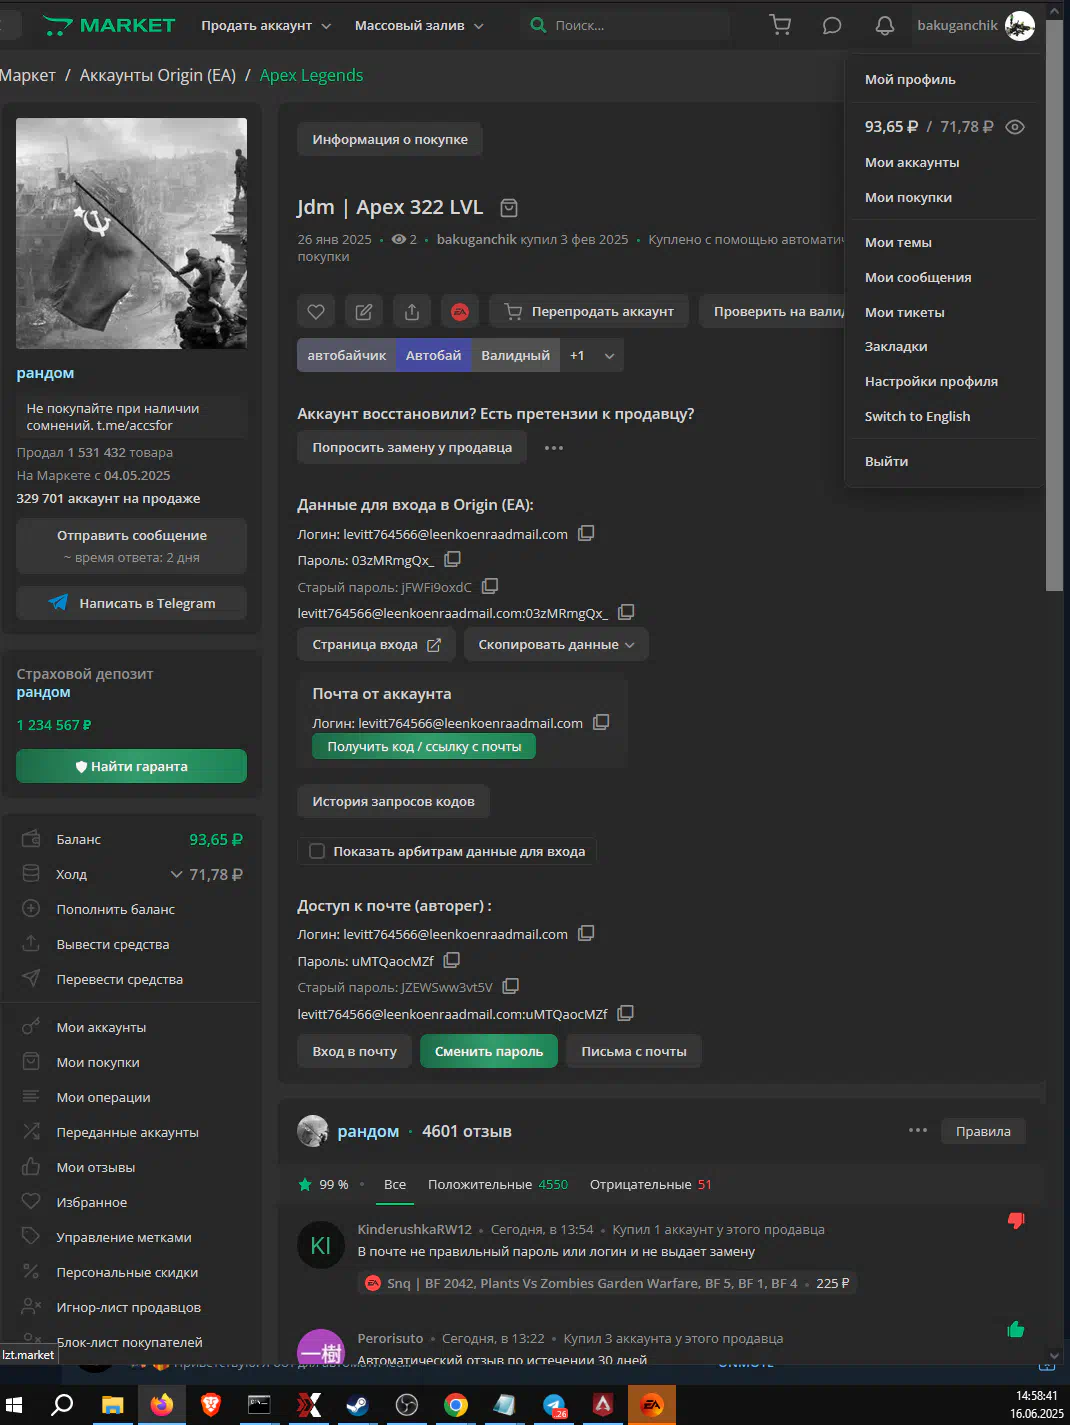Copy the Origin login:password combined line
Viewport: 1070px width, 1425px height.
coord(626,612)
